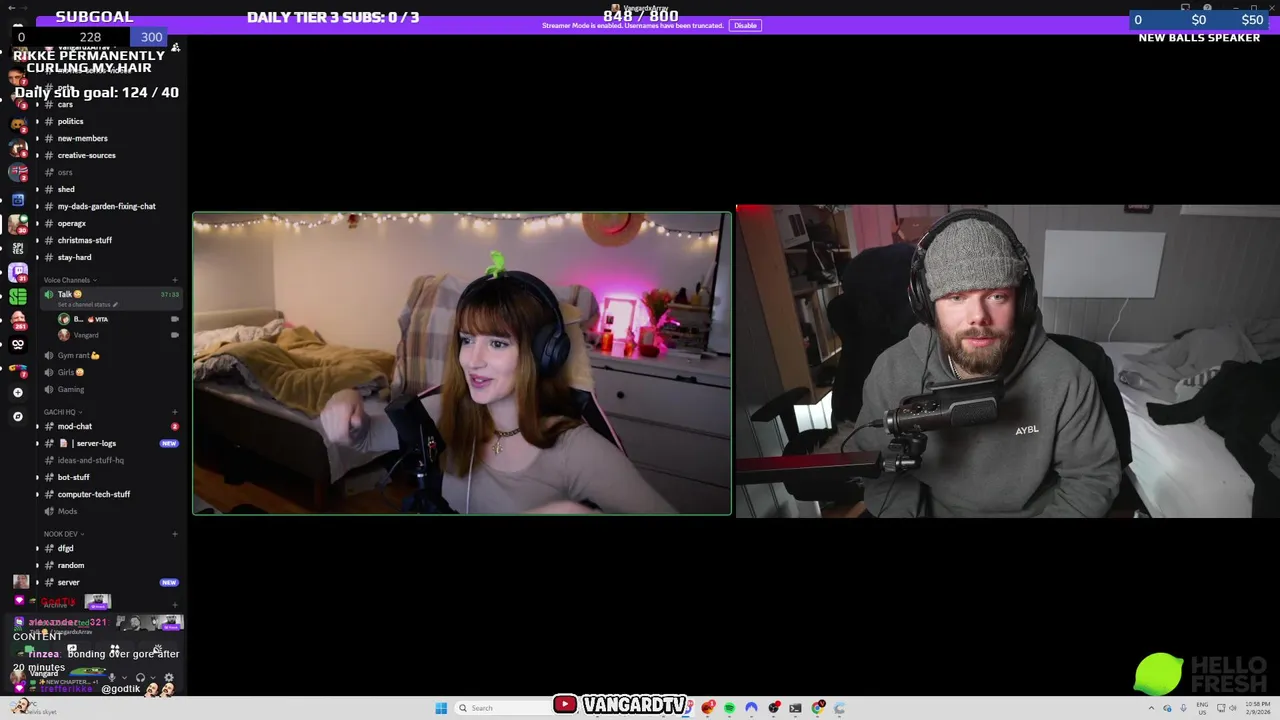The image size is (1280, 720).
Task: Disable Streamer Mode in the banner
Action: coord(745,25)
